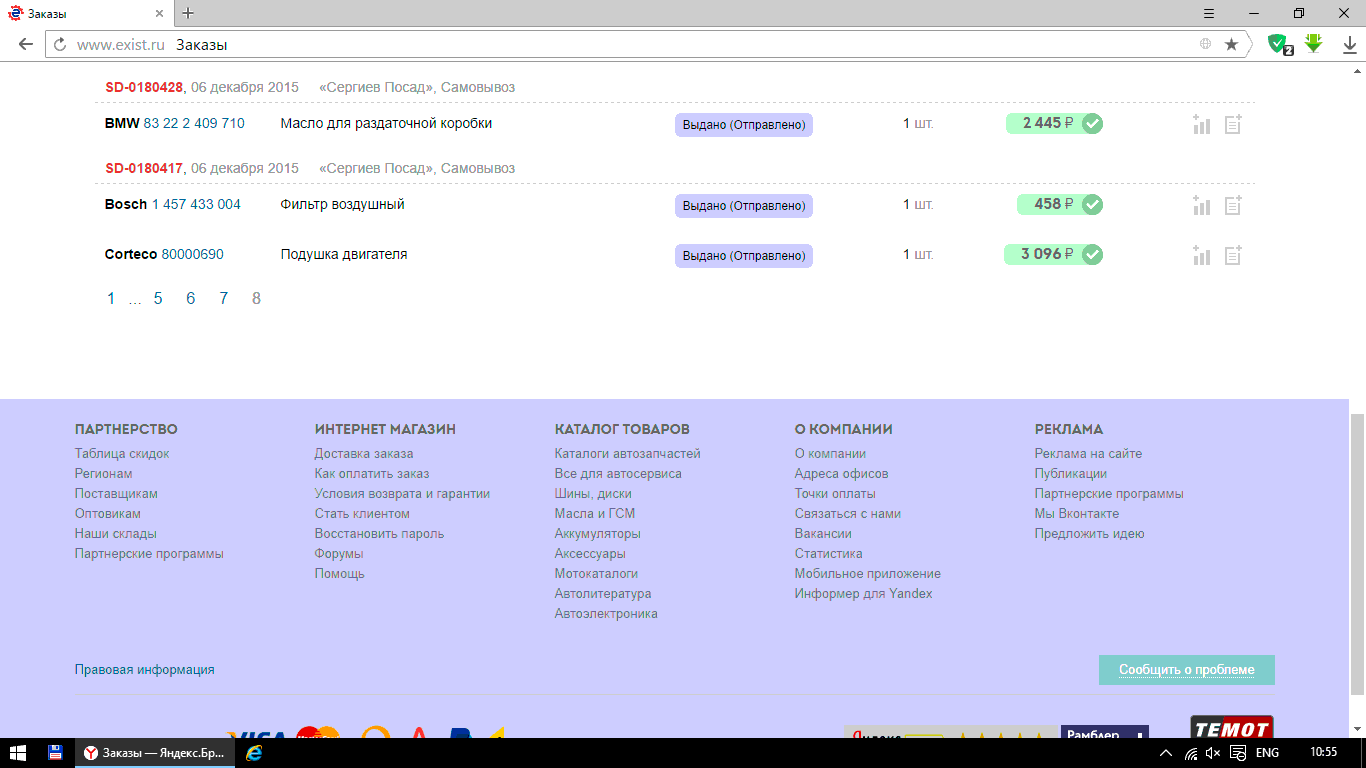Click muted volume tray icon
This screenshot has width=1366, height=768.
coord(1213,753)
